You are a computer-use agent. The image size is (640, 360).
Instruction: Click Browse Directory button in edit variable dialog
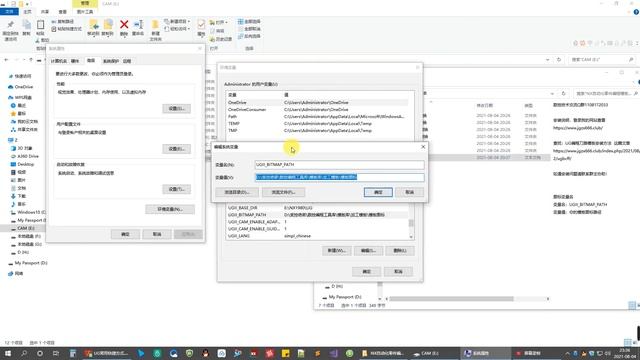[237, 192]
